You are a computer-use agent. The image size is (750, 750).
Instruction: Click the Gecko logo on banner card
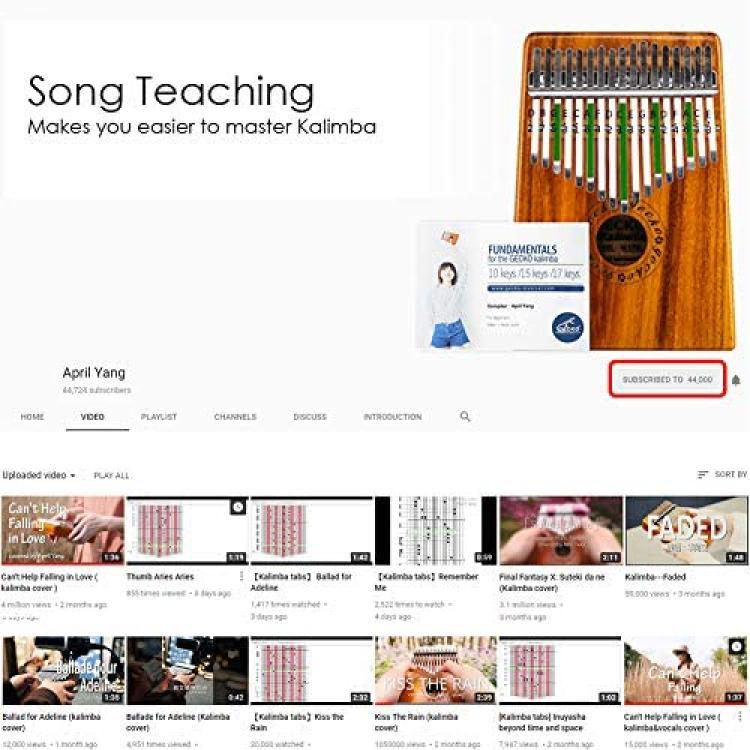(567, 328)
